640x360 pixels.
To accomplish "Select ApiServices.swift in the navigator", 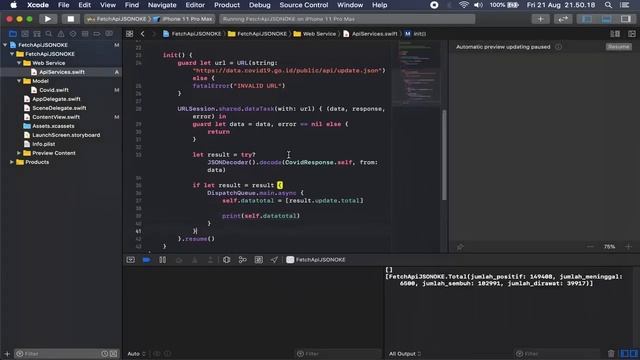I will (61, 72).
